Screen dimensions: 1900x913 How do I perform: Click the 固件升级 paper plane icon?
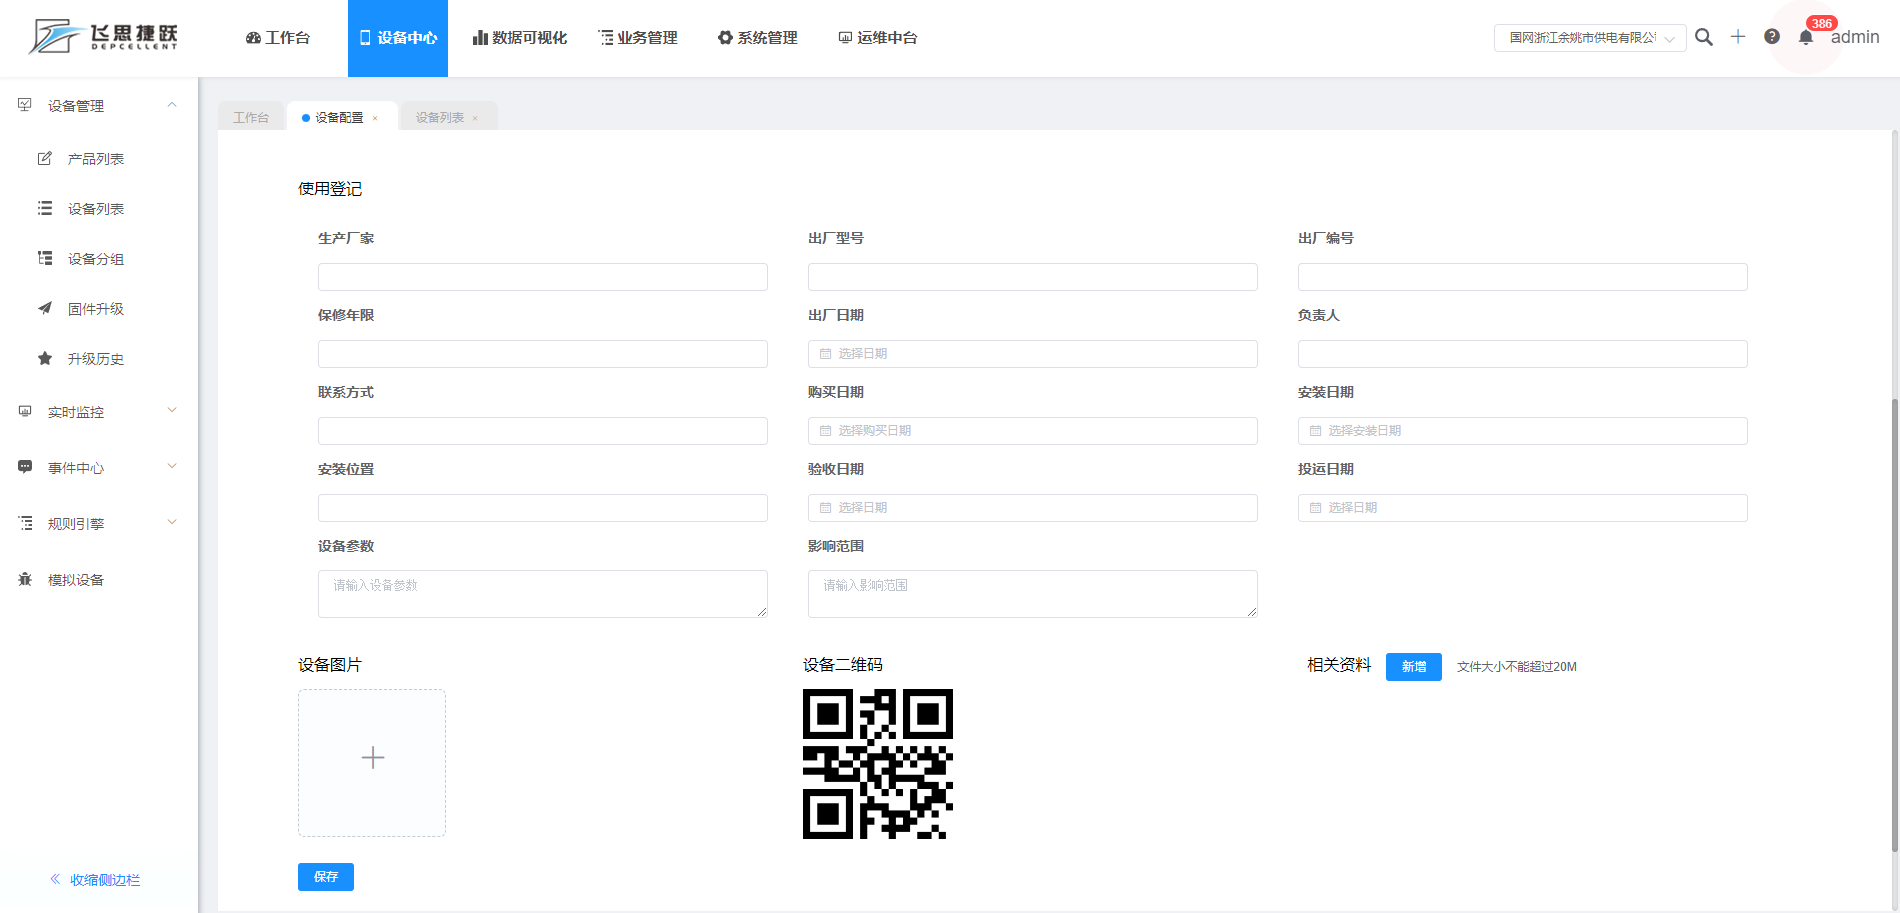[45, 309]
